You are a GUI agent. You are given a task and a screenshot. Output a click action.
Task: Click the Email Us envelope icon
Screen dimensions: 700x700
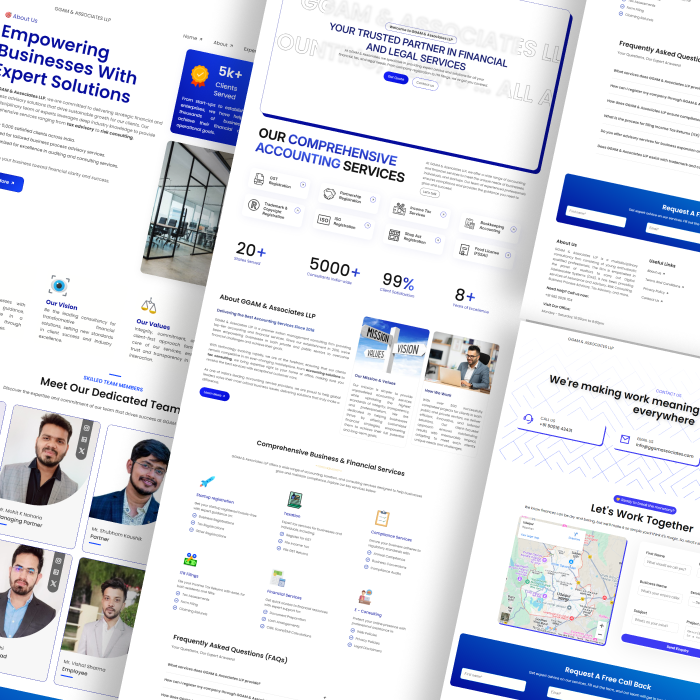(x=625, y=439)
